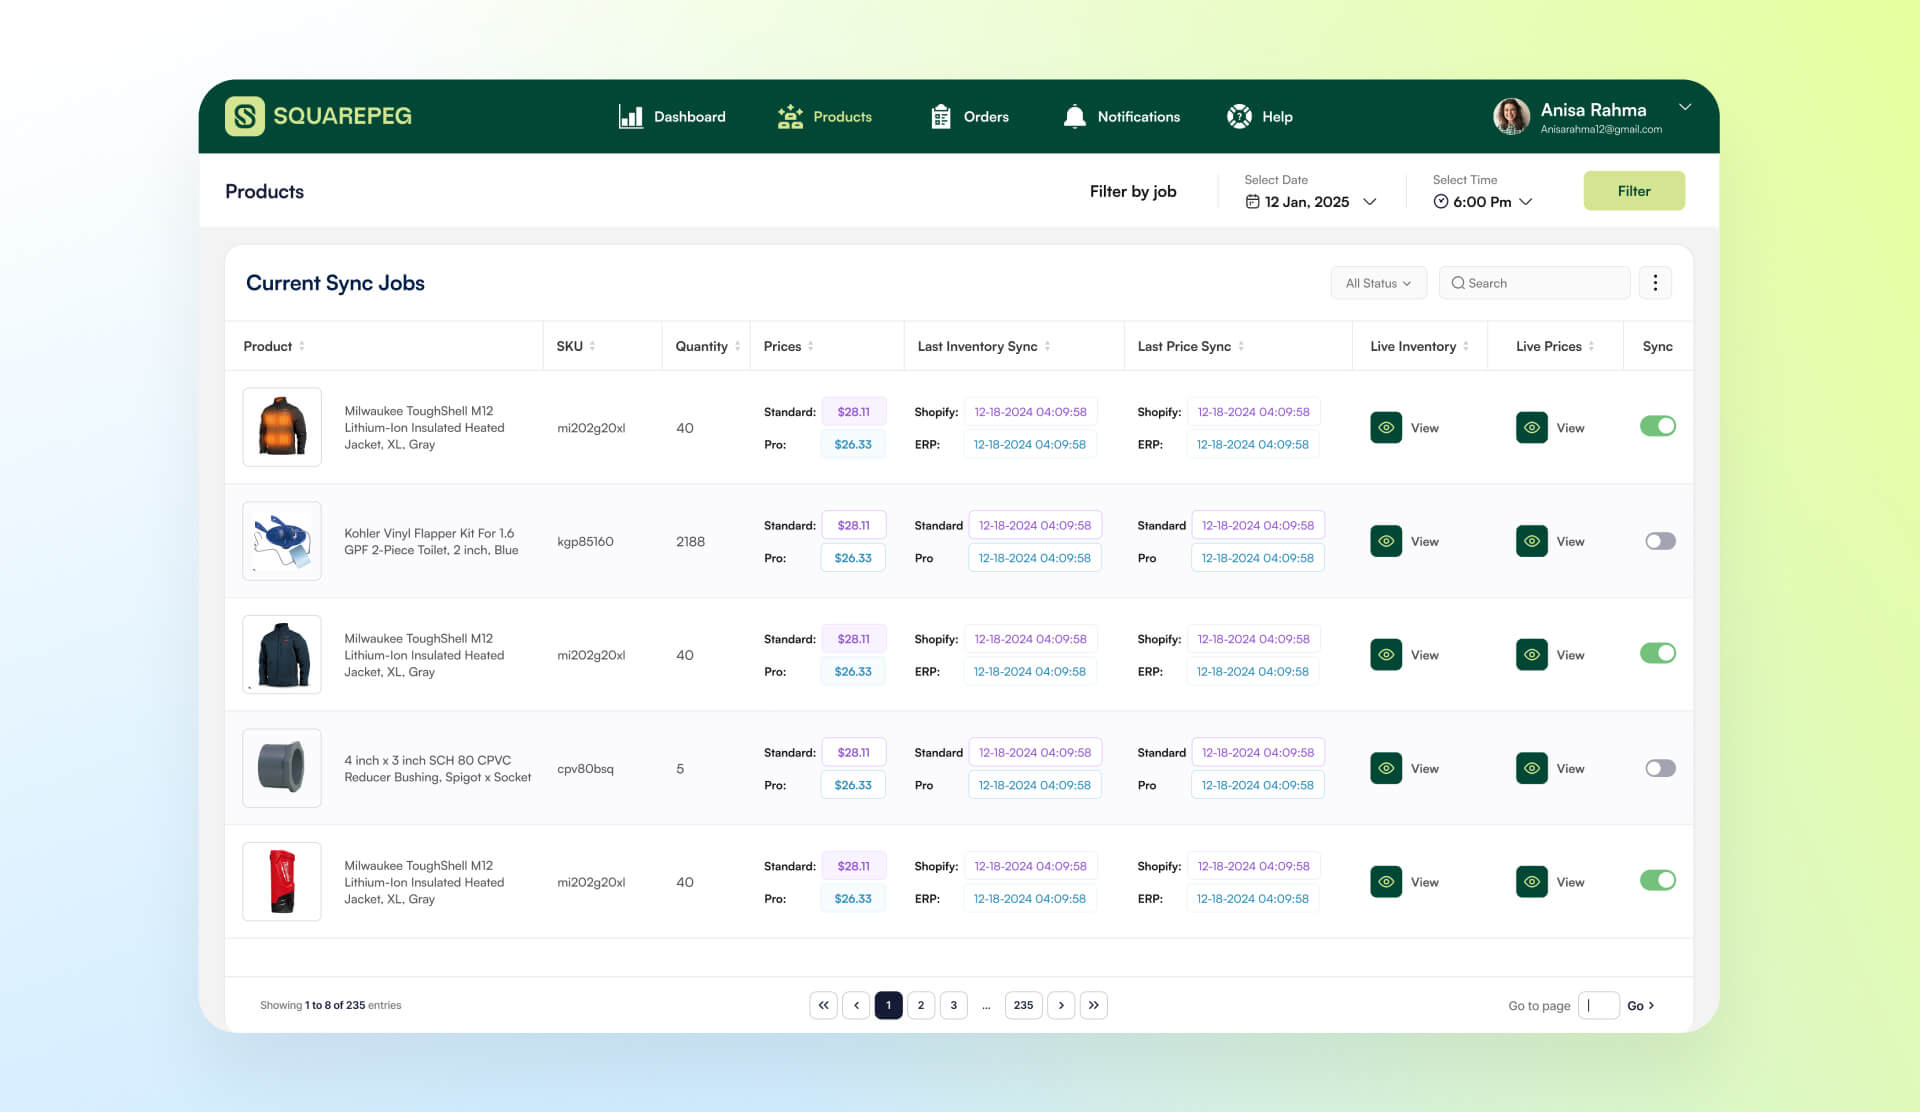Viewport: 1920px width, 1112px height.
Task: Jump to last page with double-arrow icon
Action: point(1094,1005)
